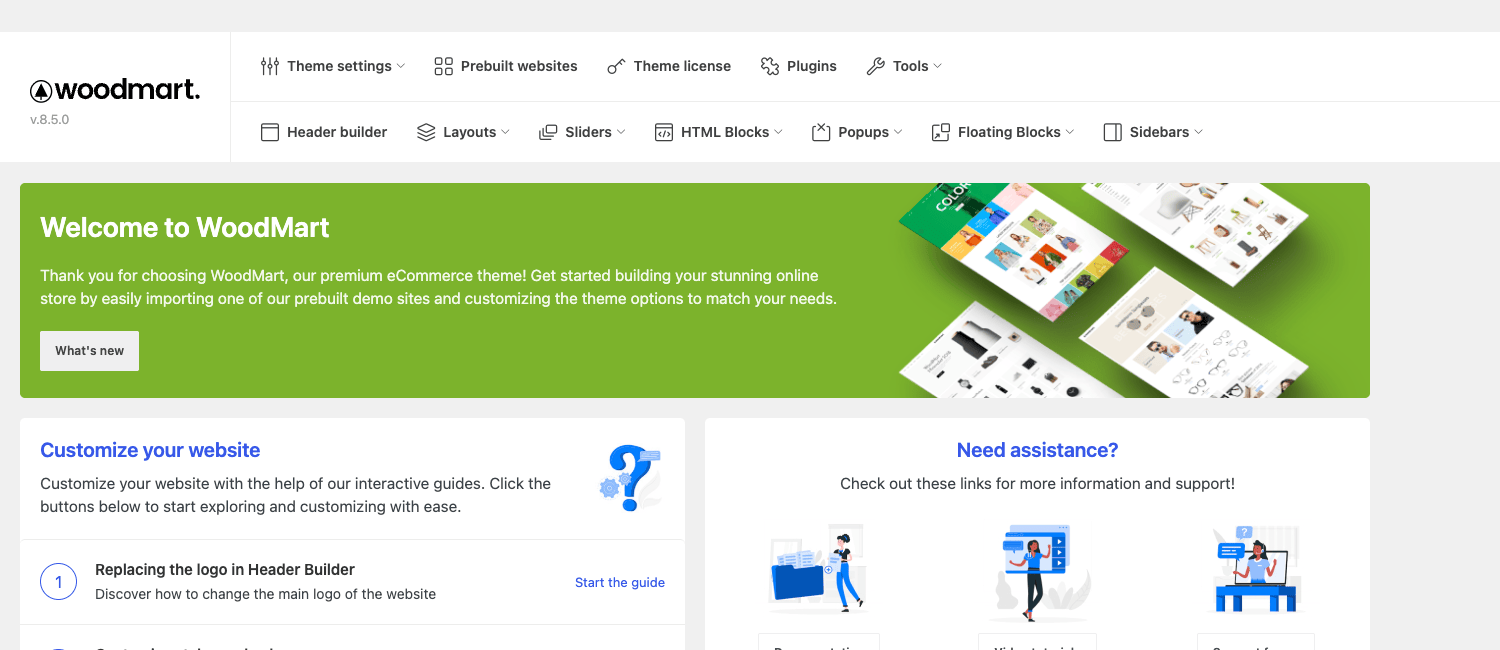Click the v.8.5.0 version label
This screenshot has height=650, width=1500.
pyautogui.click(x=50, y=119)
